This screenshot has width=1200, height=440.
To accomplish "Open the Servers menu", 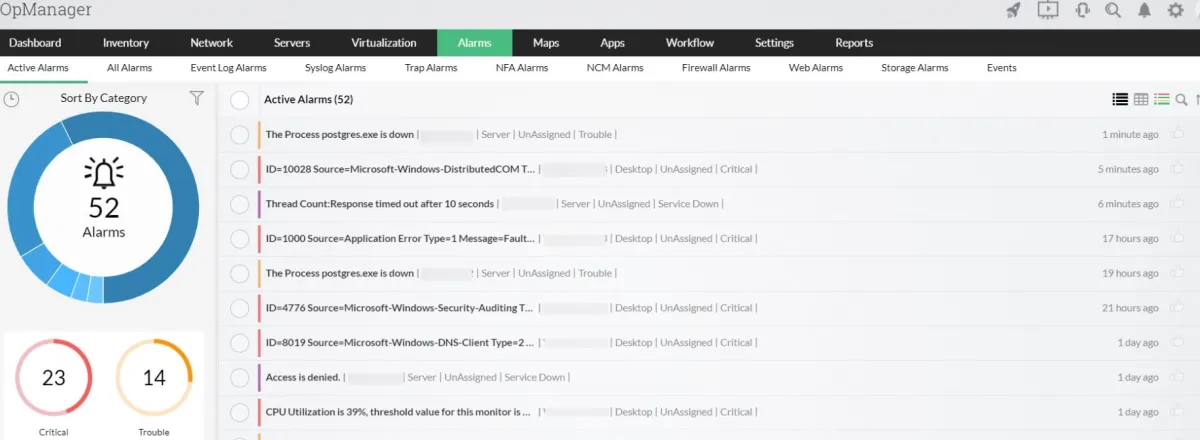I will click(x=292, y=43).
